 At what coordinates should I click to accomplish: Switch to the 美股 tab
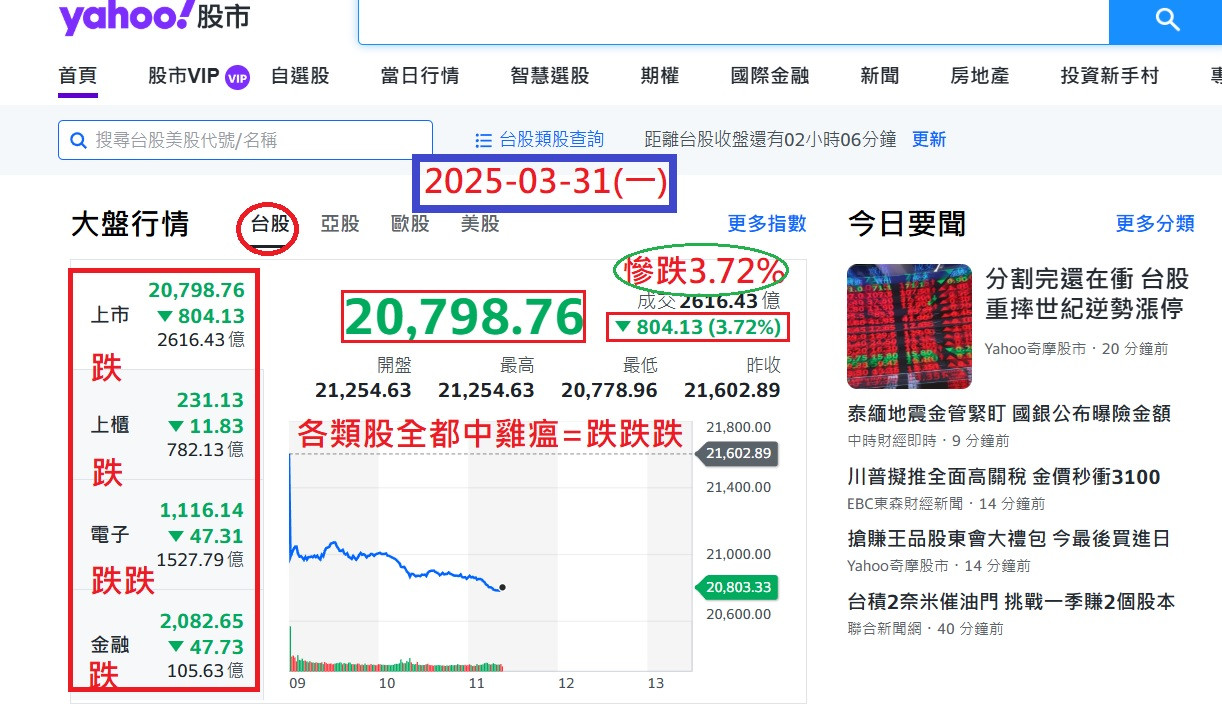pos(480,224)
